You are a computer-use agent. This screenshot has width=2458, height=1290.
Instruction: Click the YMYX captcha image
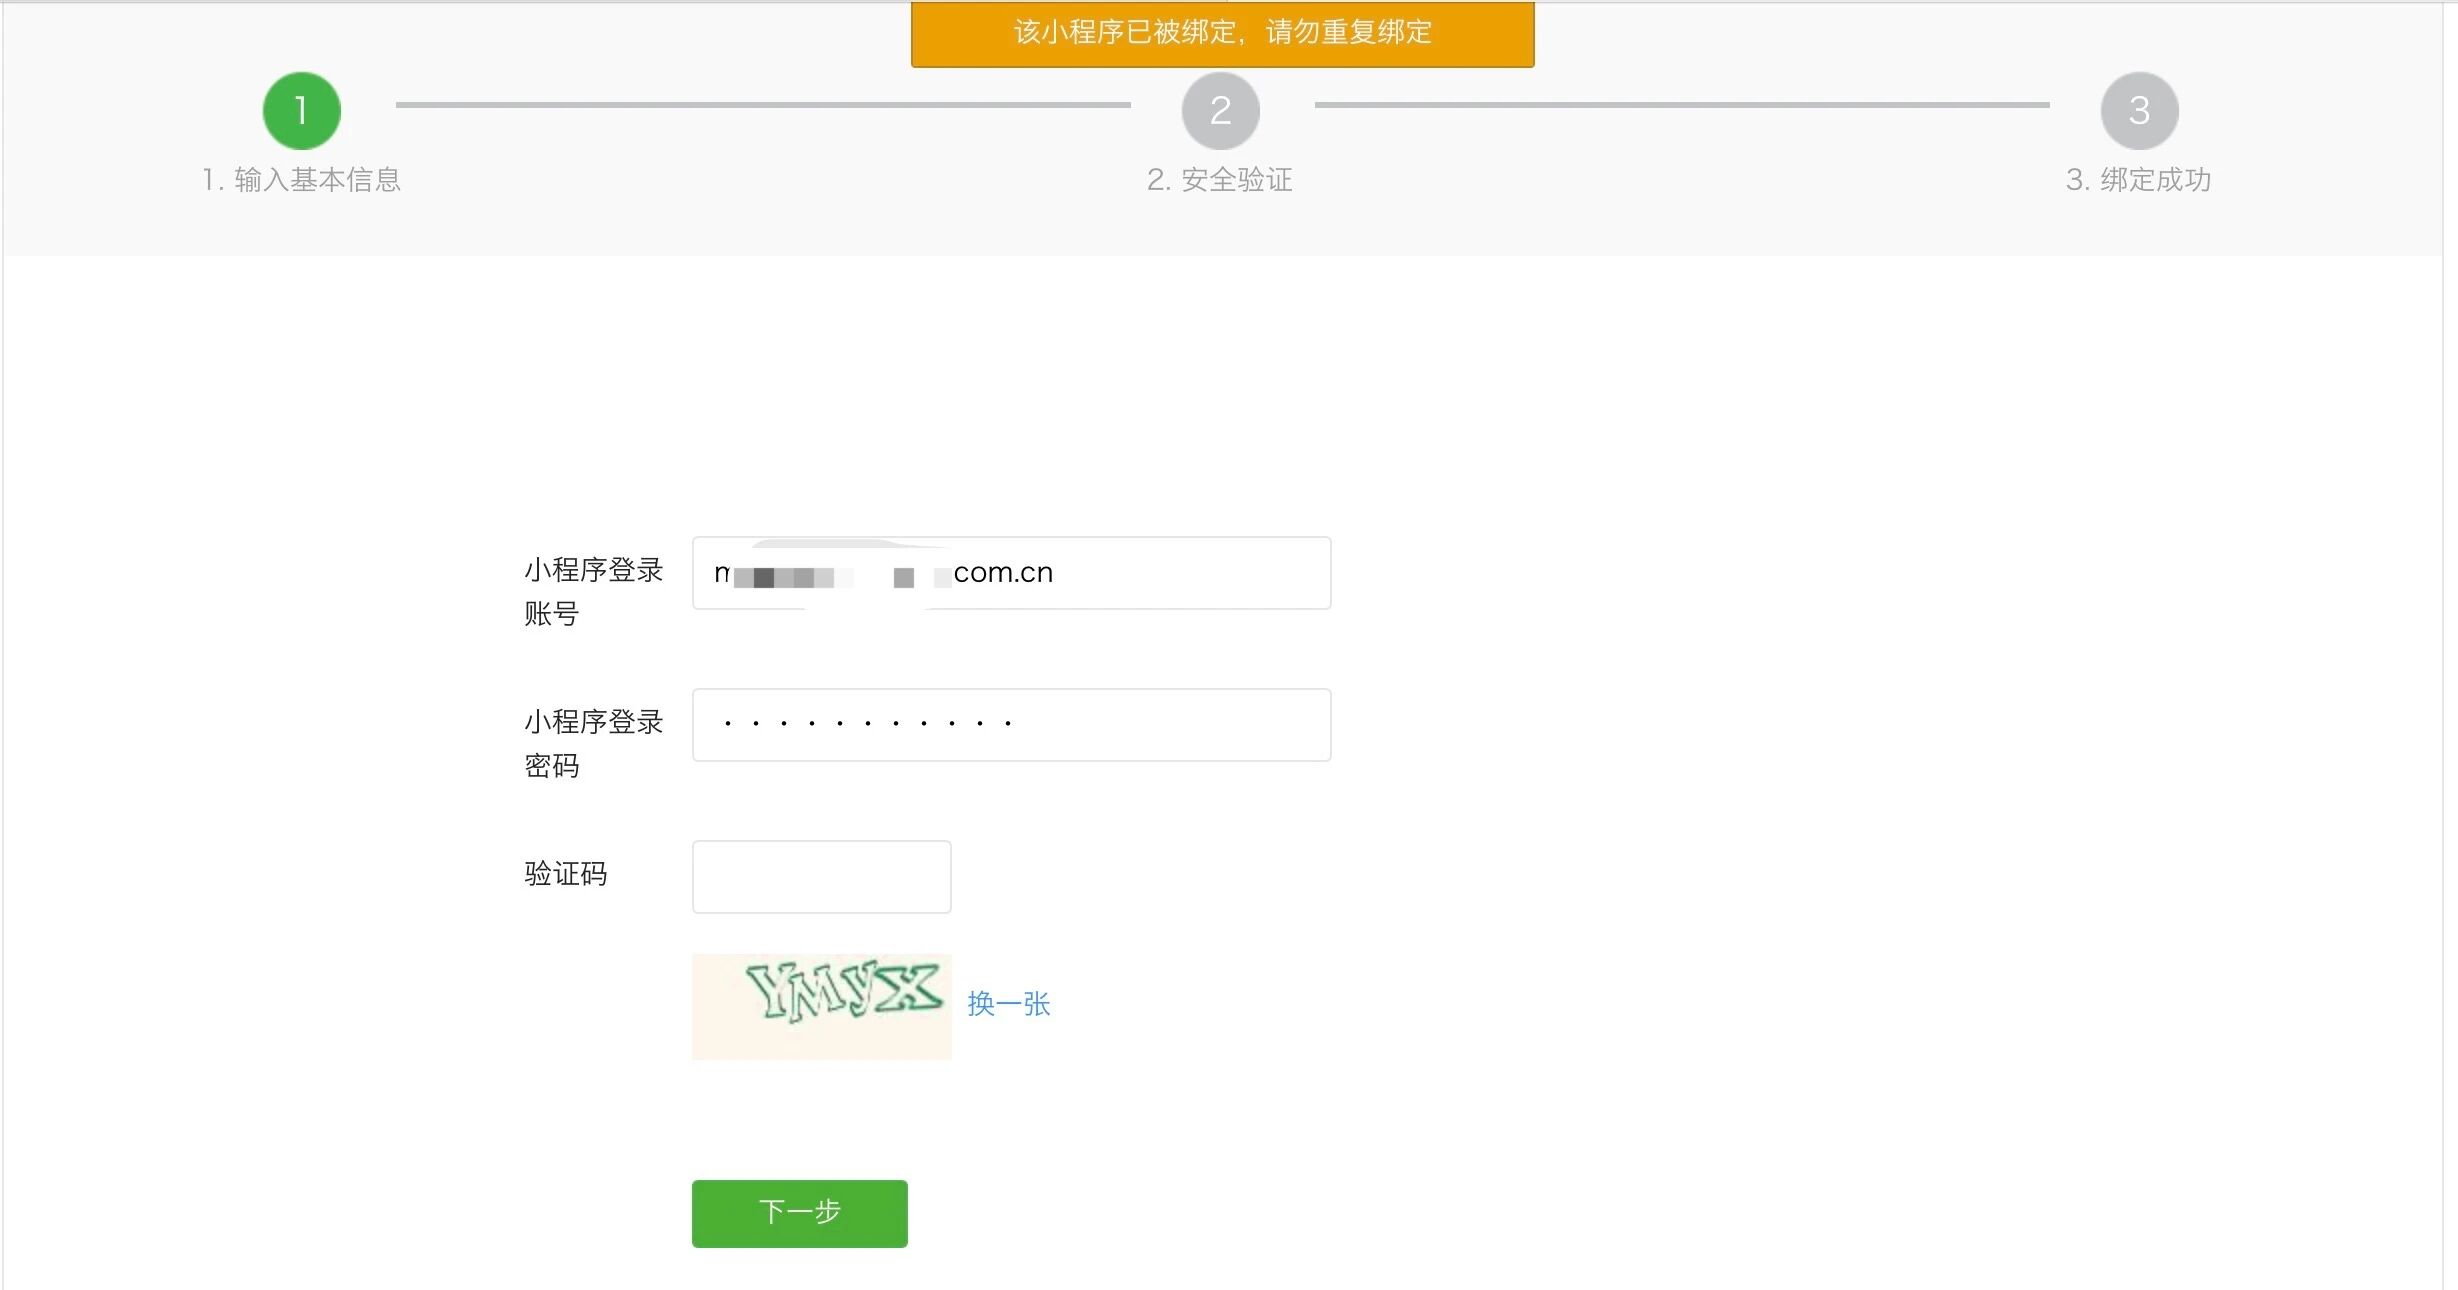(821, 1005)
